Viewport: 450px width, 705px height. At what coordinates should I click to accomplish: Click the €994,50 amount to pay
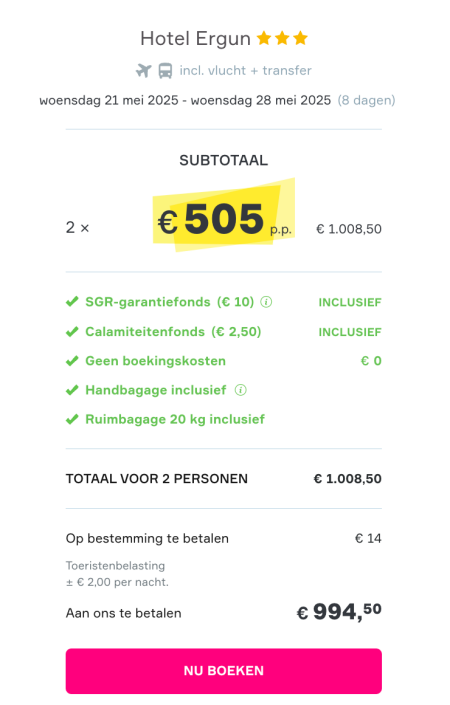(x=339, y=612)
